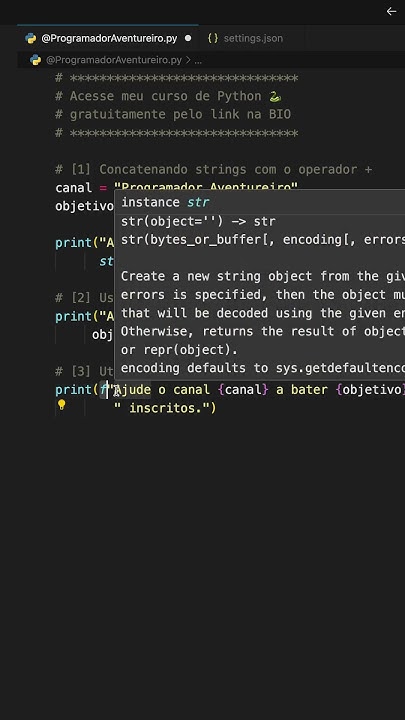Click 'print' on the f-string line
This screenshot has height=720, width=405.
coord(73,390)
